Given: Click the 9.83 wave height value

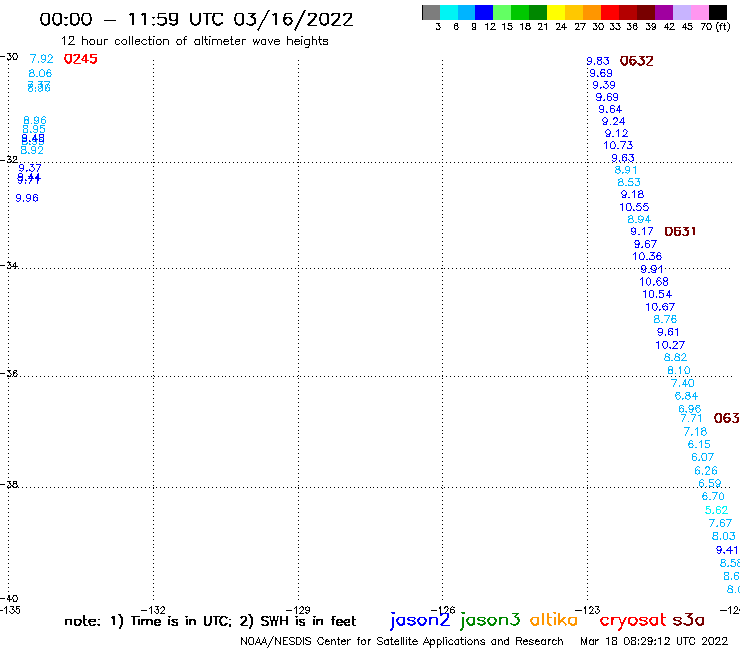Looking at the screenshot, I should pyautogui.click(x=597, y=61).
